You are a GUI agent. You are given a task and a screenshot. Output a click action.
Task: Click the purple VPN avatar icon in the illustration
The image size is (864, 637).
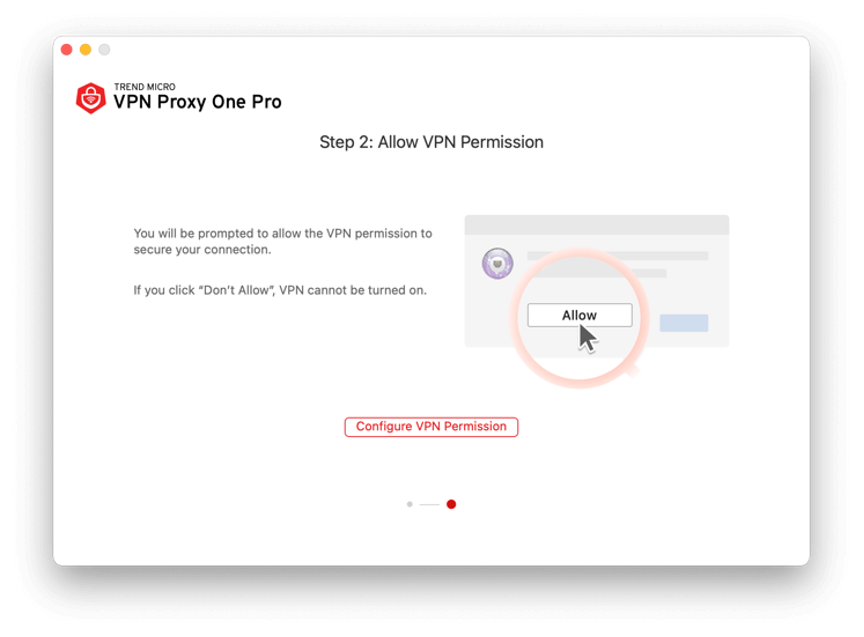tap(498, 263)
